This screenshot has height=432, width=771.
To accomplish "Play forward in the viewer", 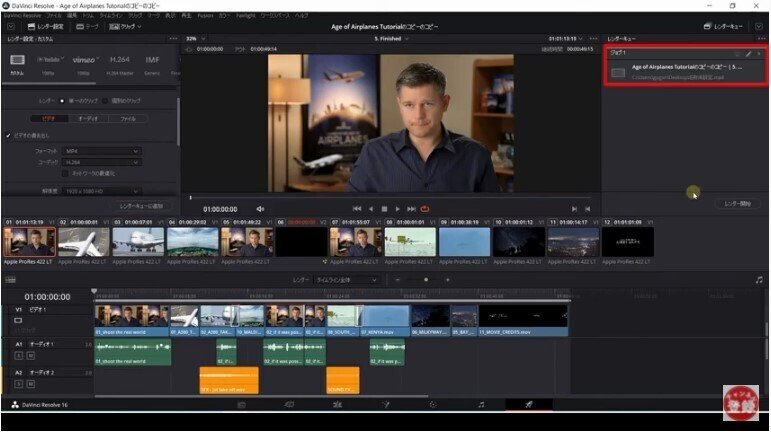I will (398, 209).
